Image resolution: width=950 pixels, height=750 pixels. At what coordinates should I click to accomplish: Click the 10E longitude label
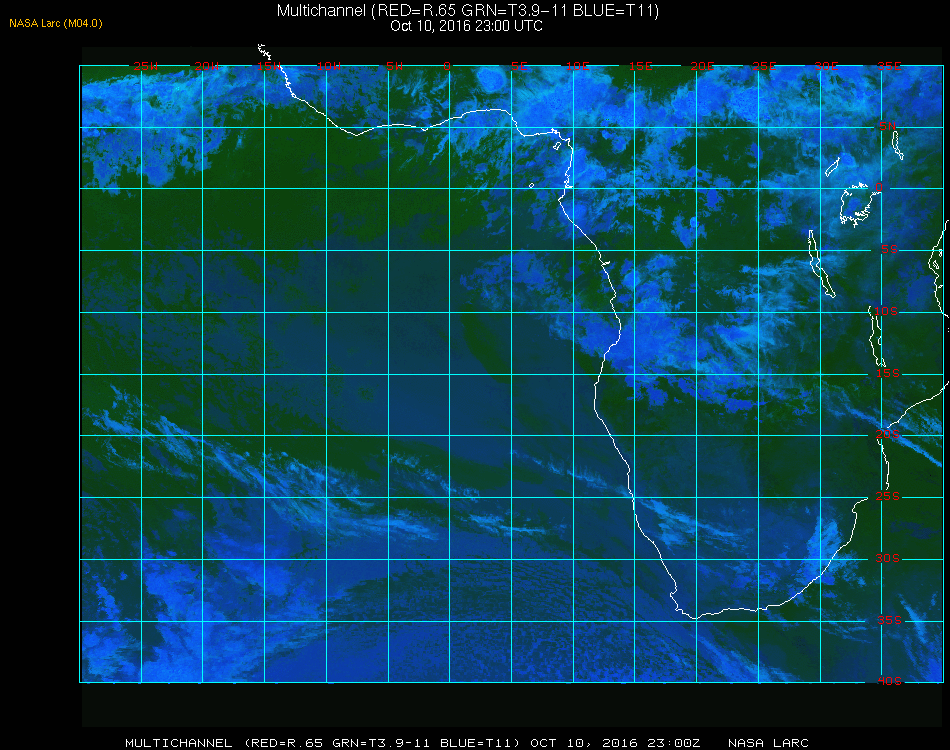[x=577, y=66]
